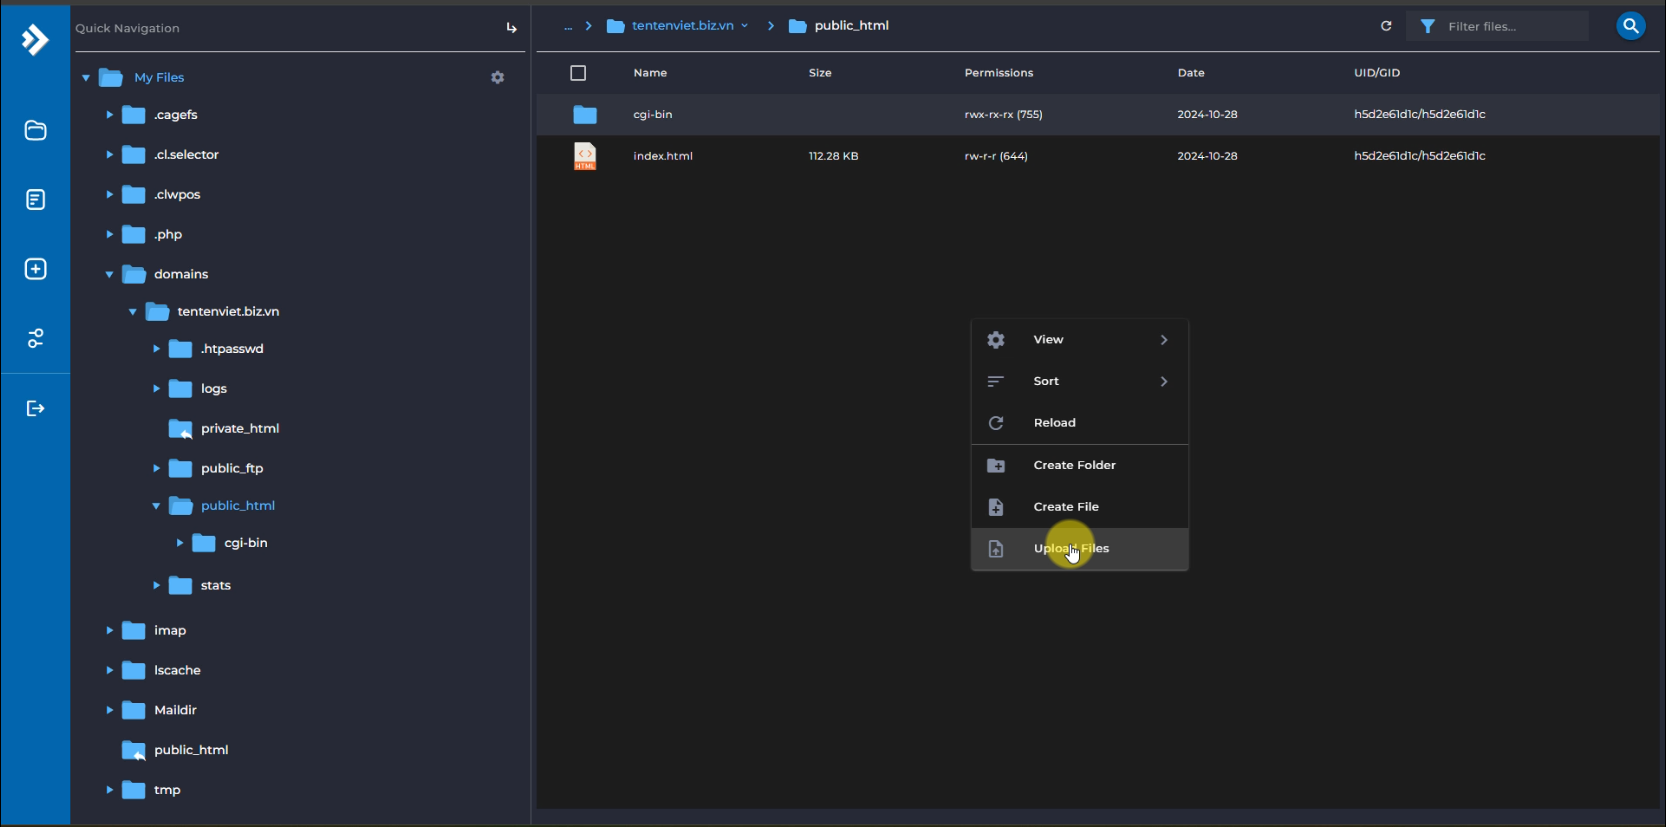
Task: Click the public_html breadcrumb folder icon
Action: (x=797, y=26)
